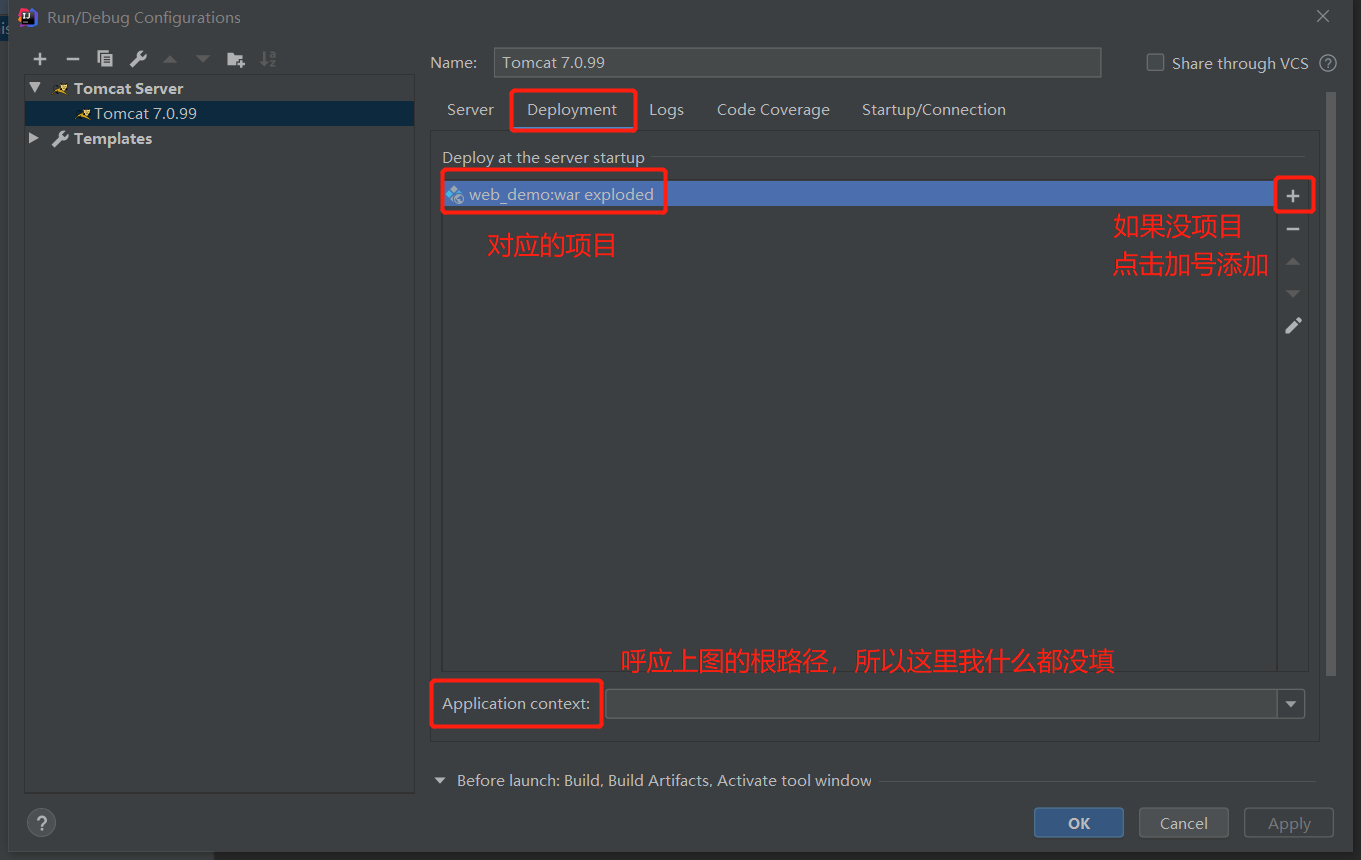The height and width of the screenshot is (860, 1361).
Task: Switch to the Code Coverage tab
Action: tap(773, 110)
